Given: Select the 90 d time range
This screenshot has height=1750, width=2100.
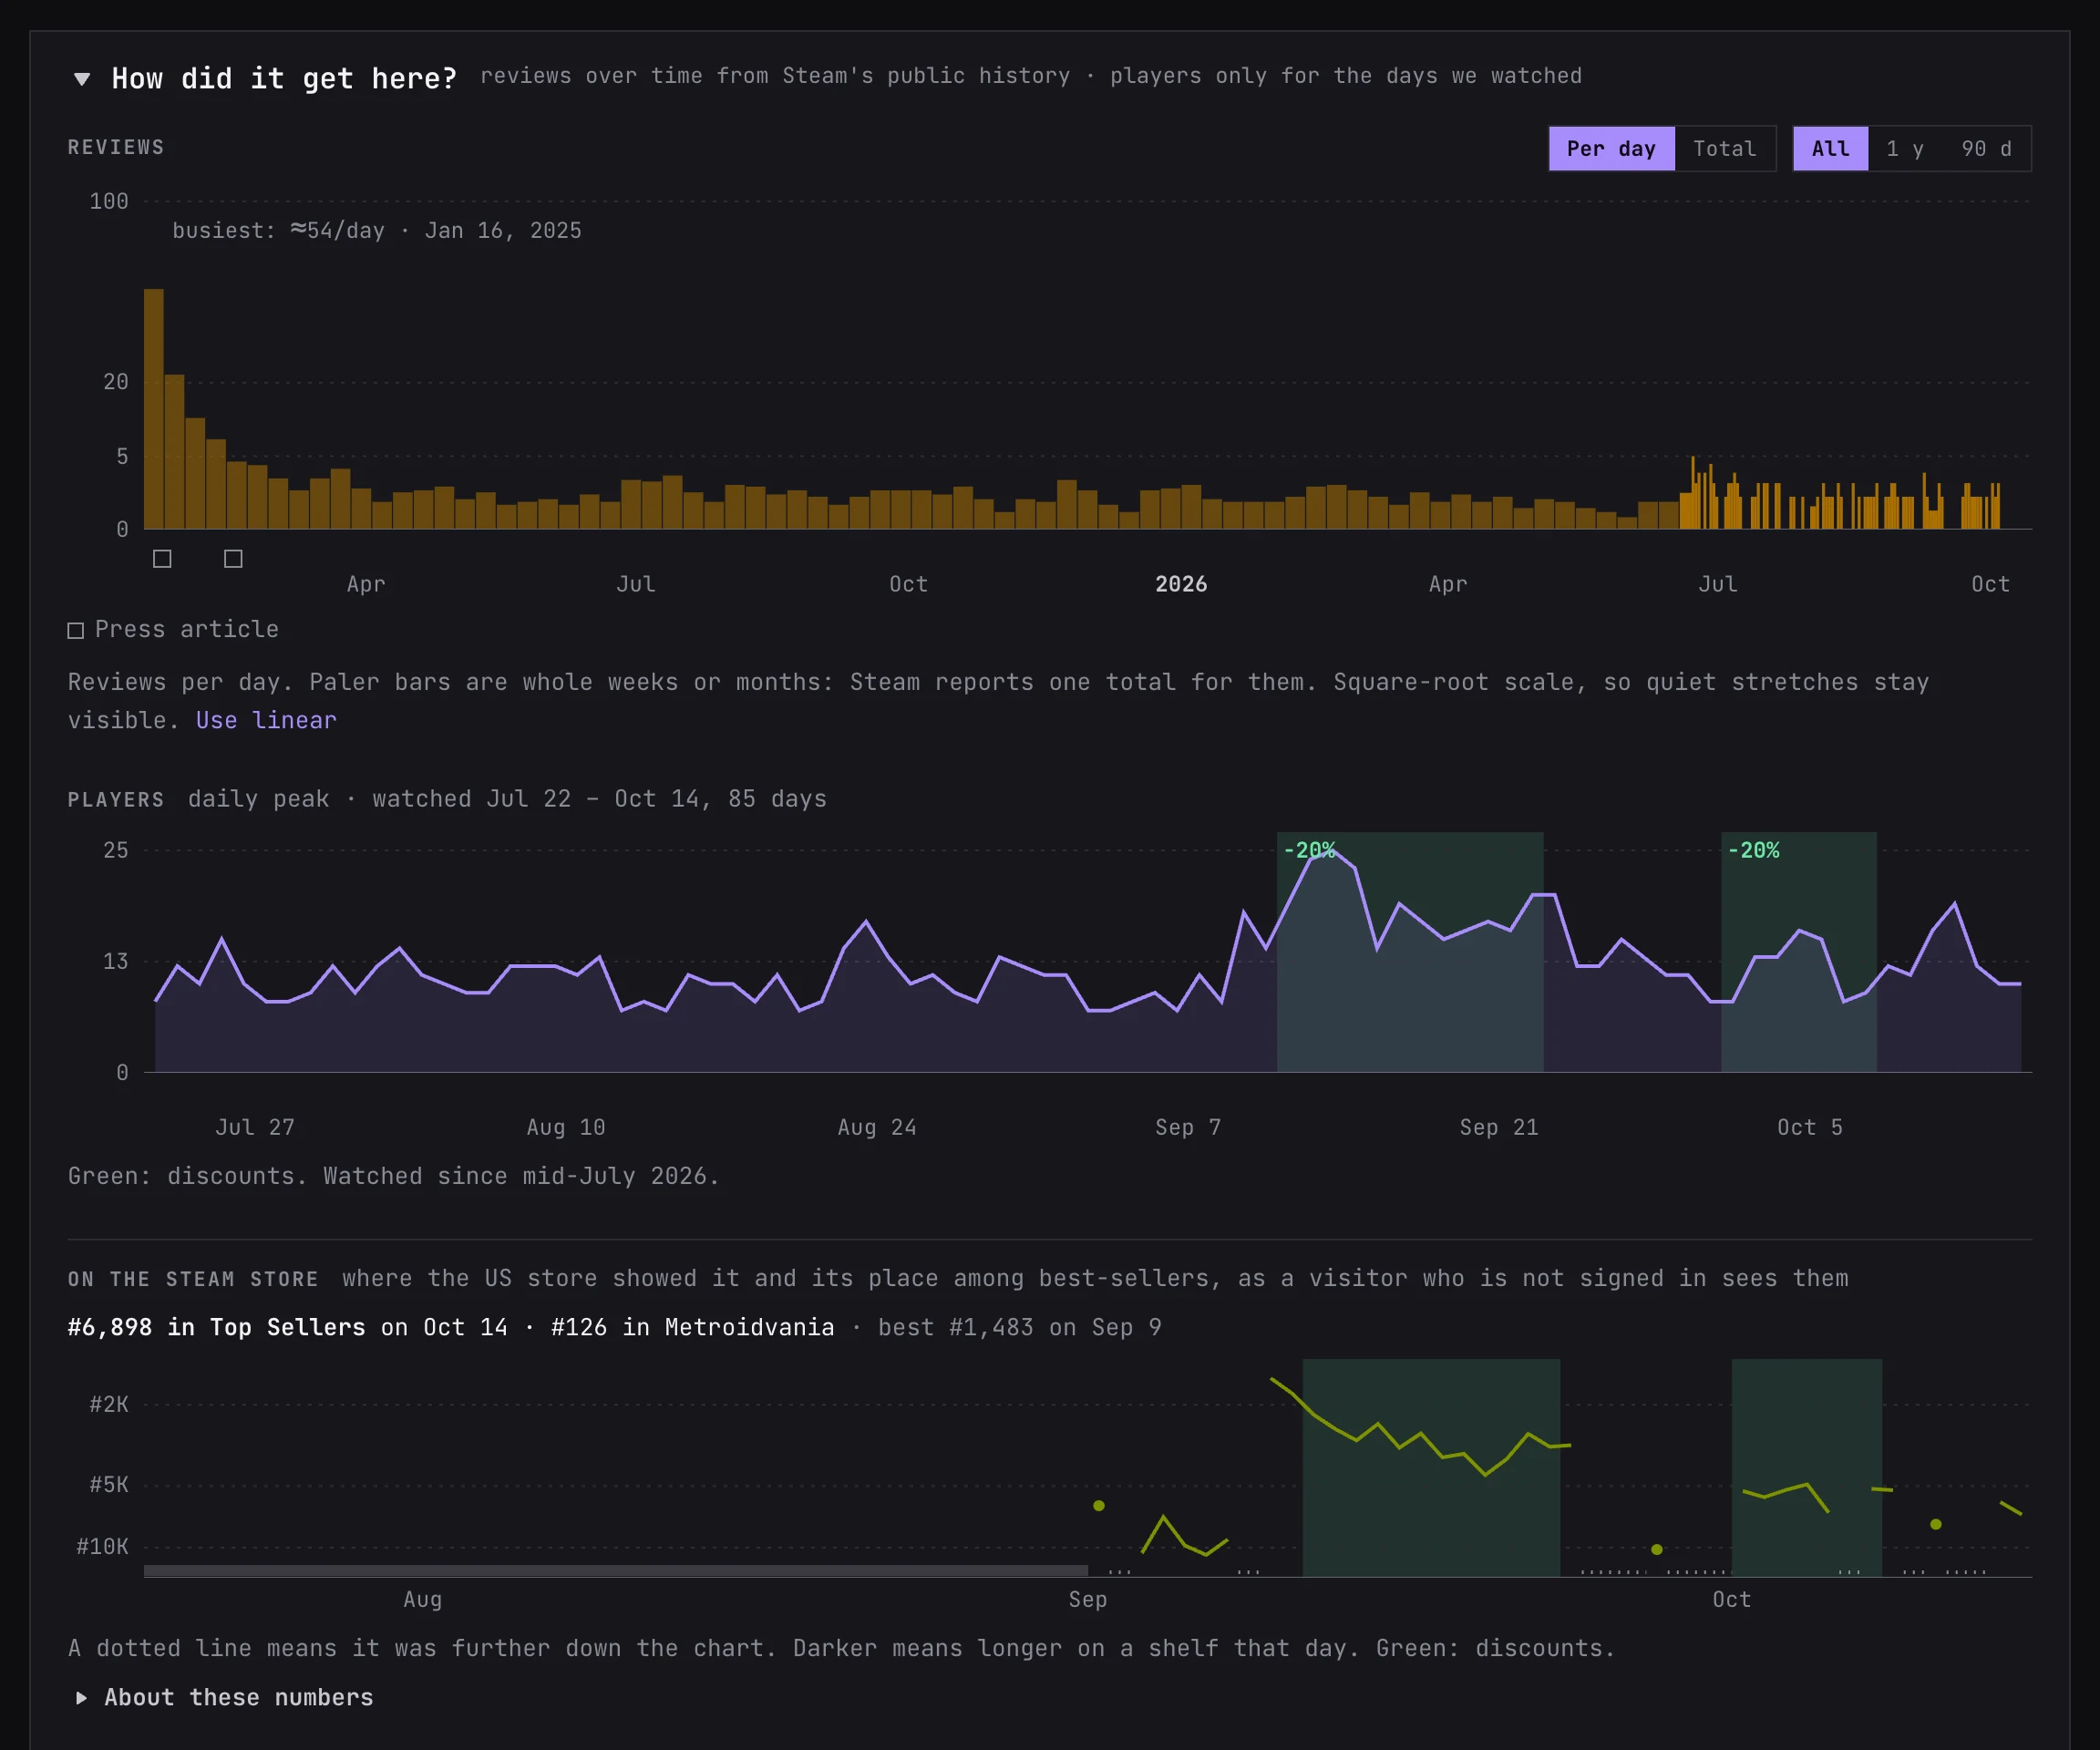Looking at the screenshot, I should point(1986,149).
